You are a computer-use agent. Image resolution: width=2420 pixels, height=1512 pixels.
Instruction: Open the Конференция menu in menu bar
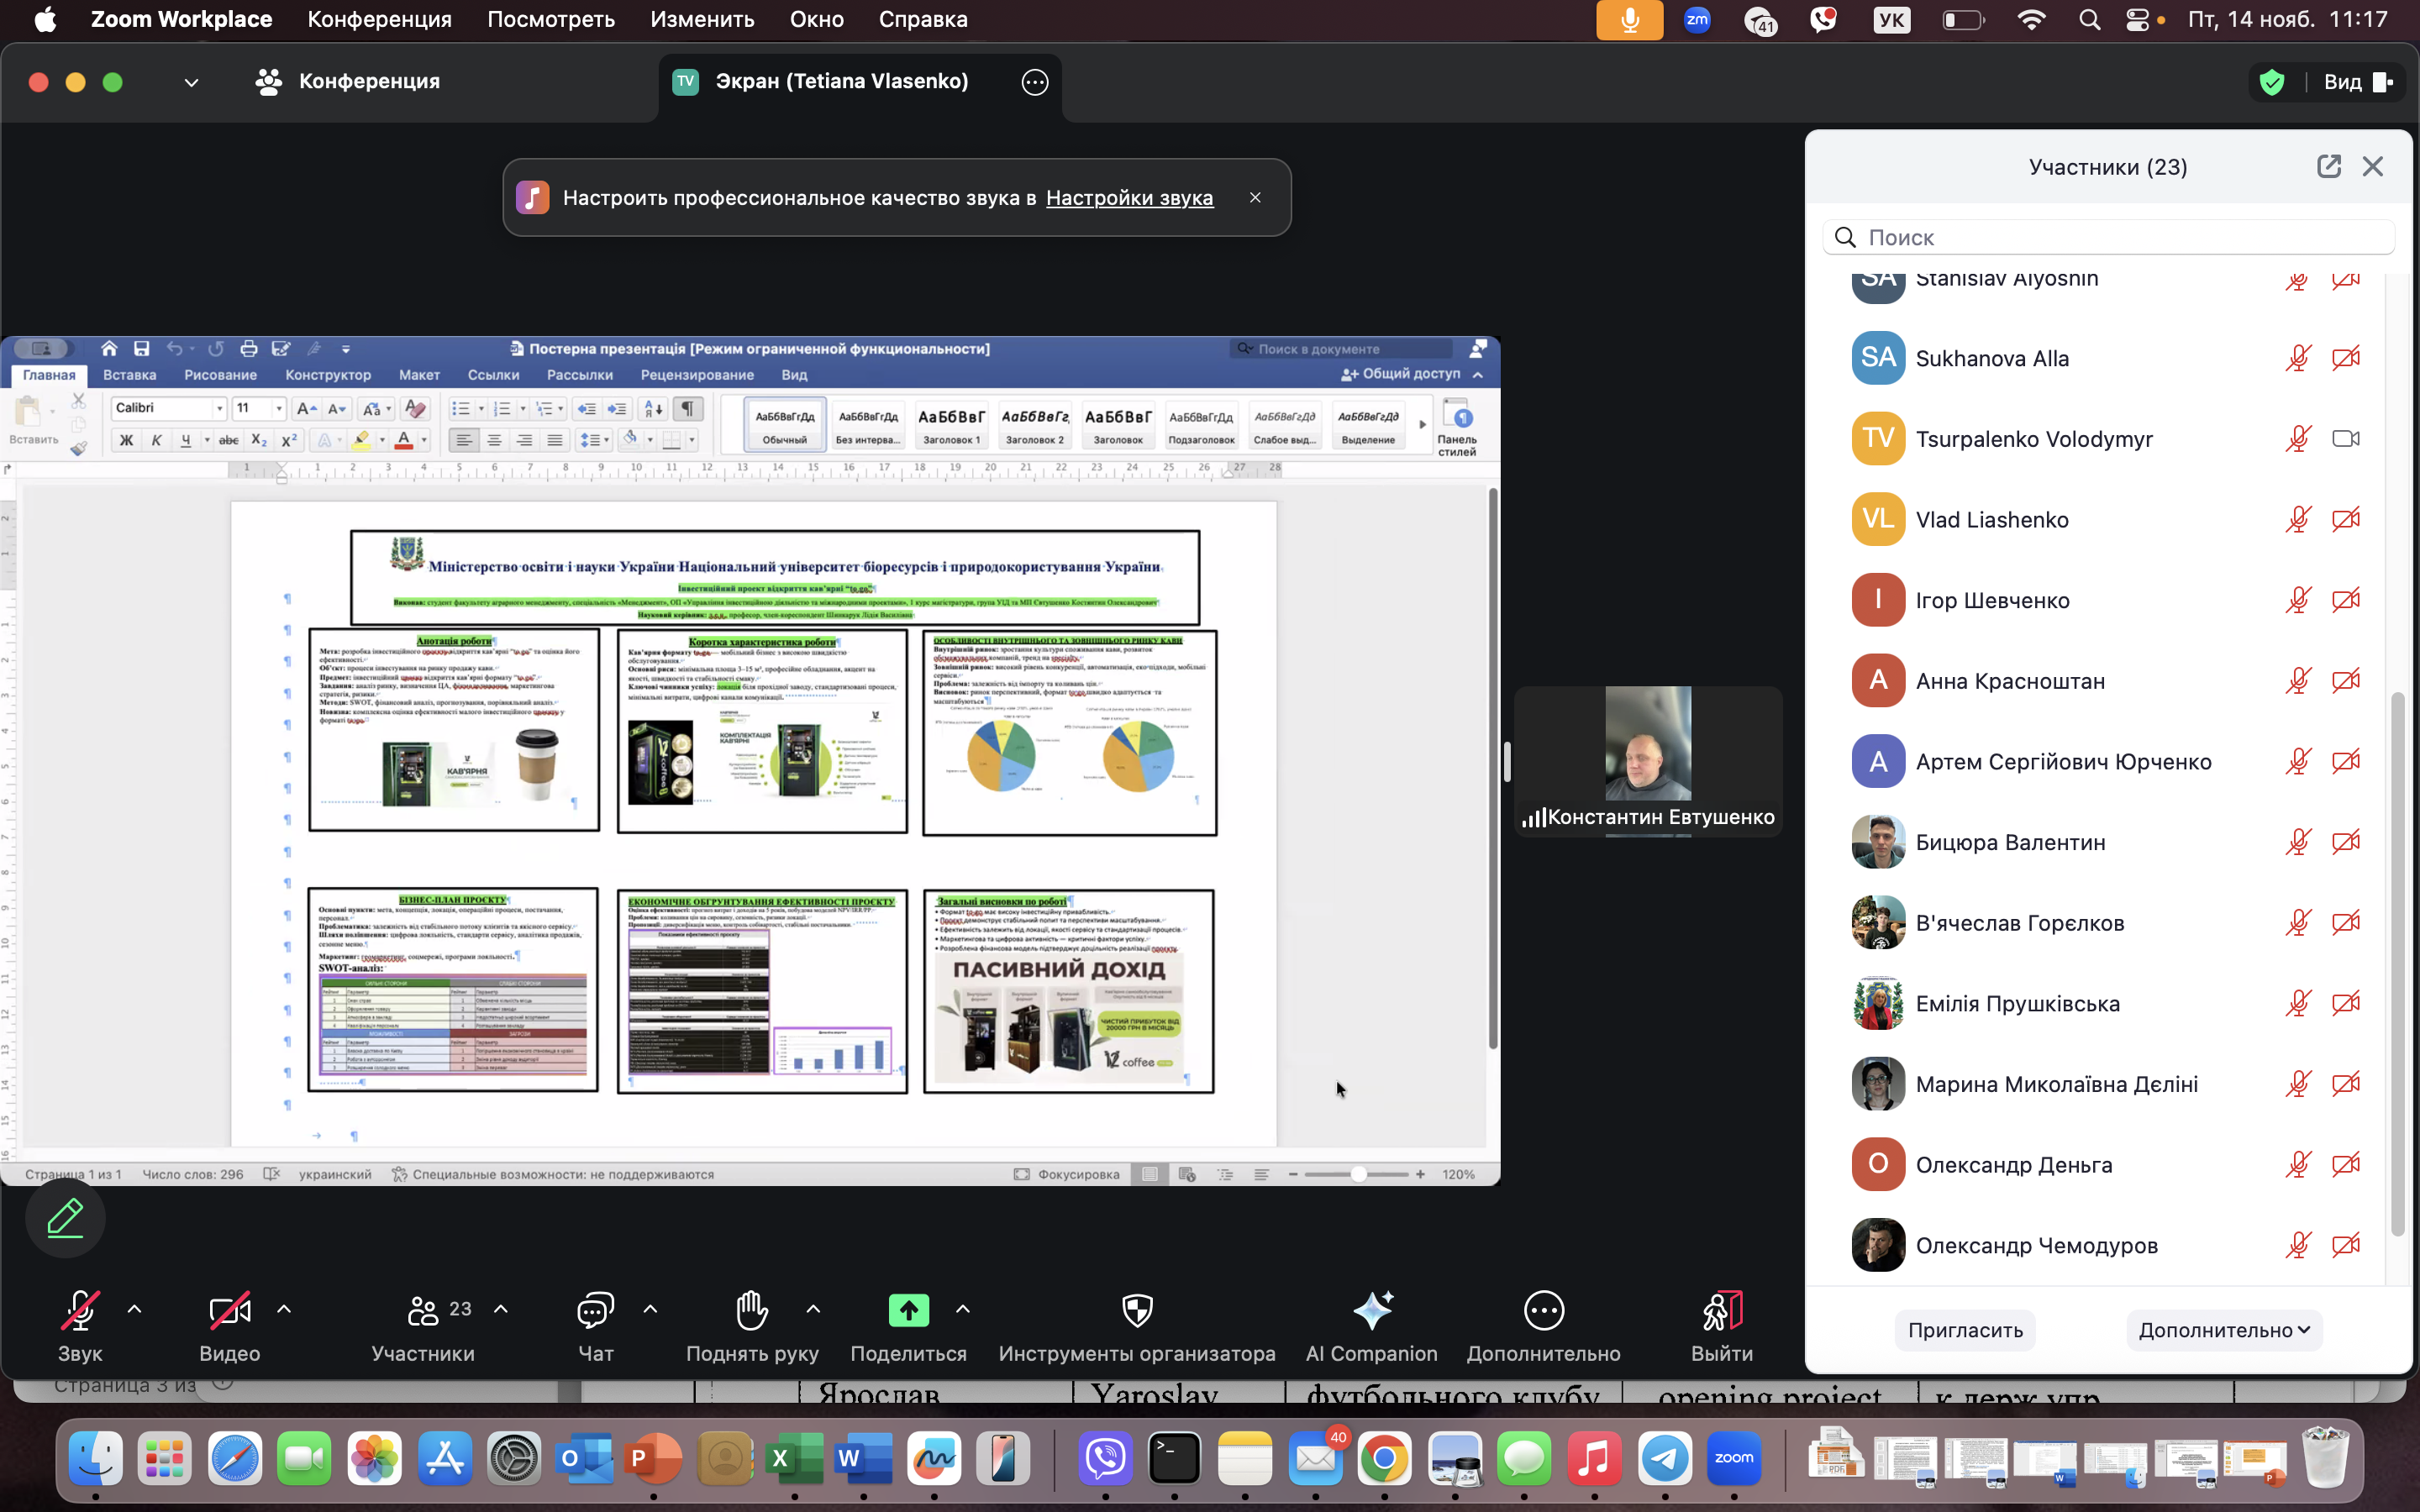[379, 19]
